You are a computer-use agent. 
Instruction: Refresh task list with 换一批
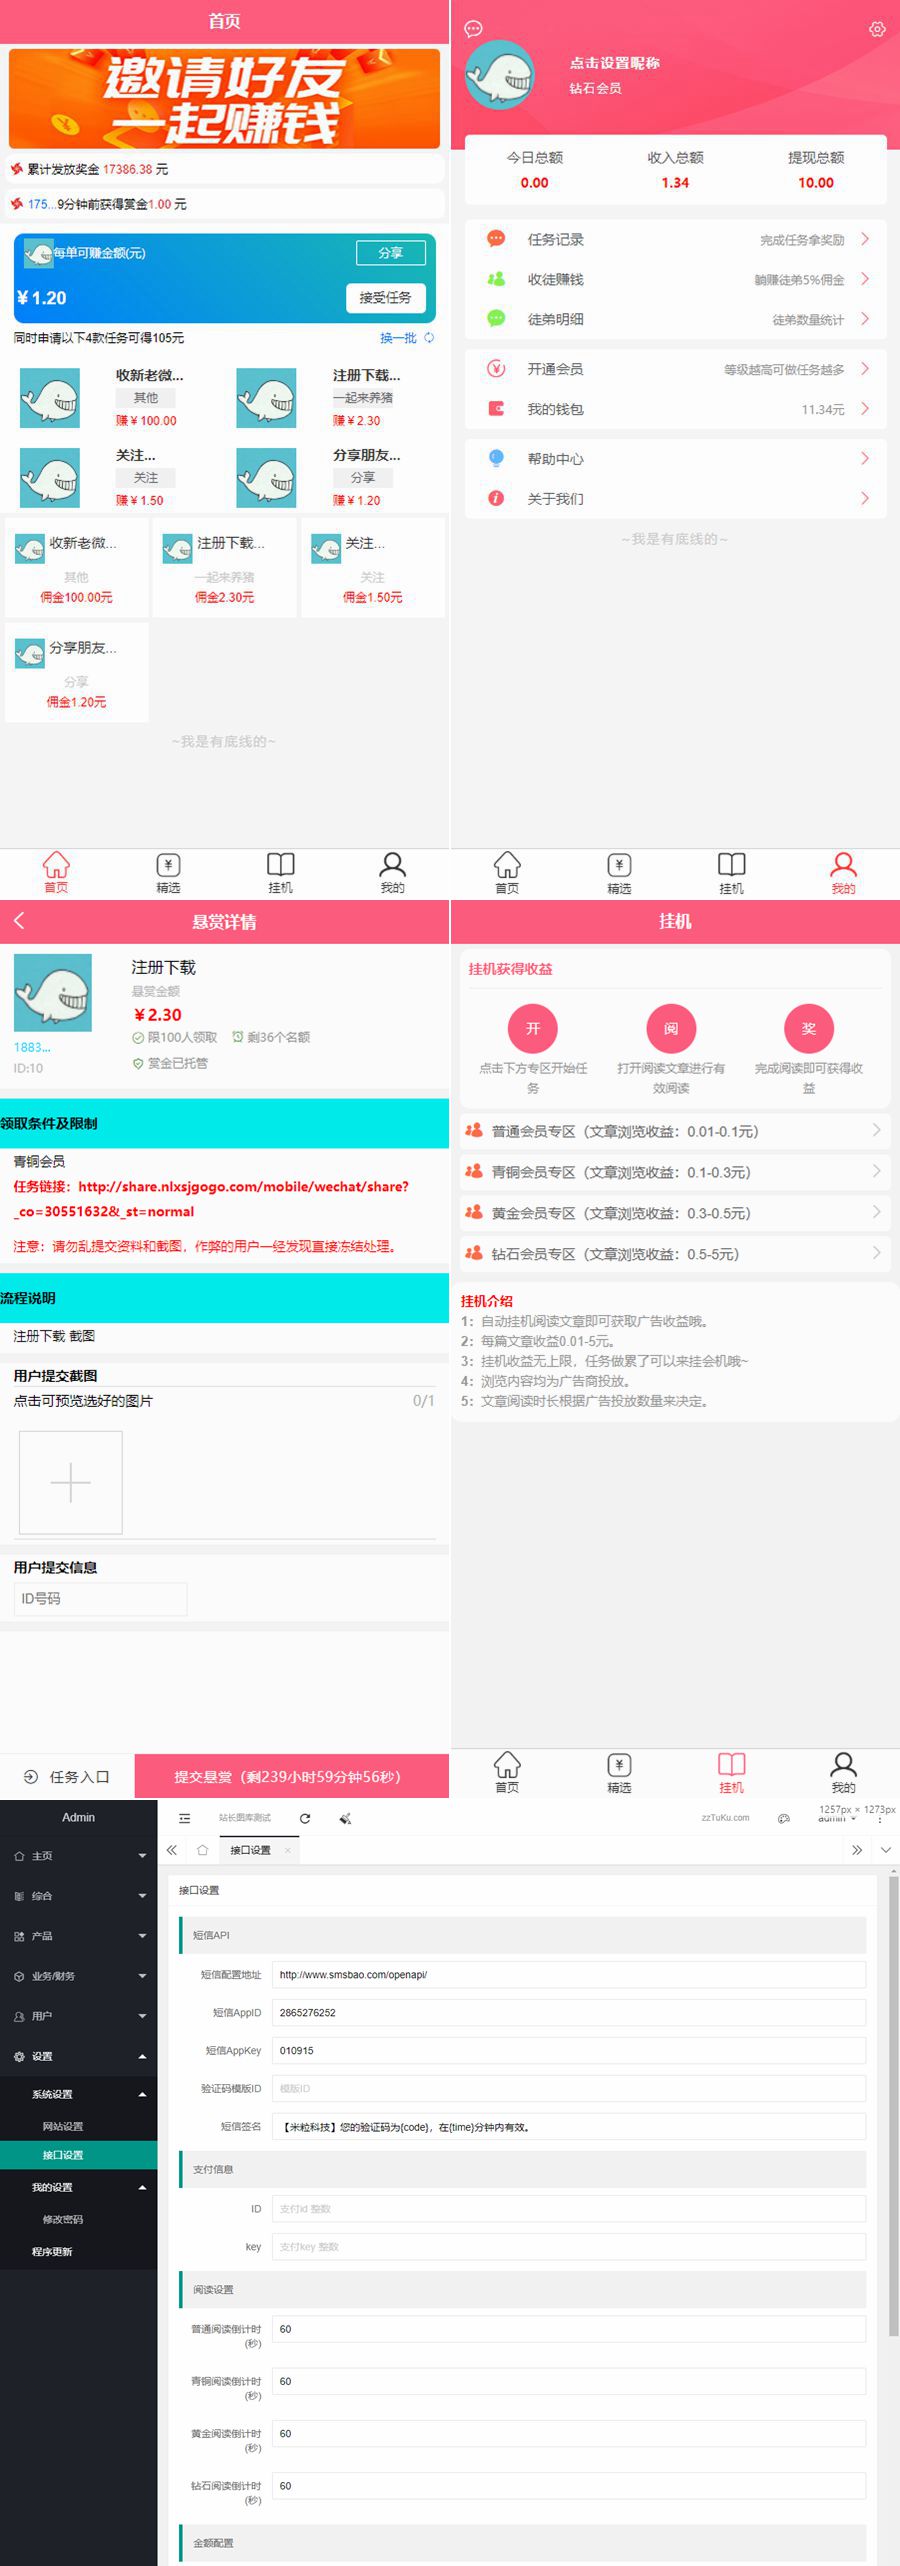coord(406,338)
